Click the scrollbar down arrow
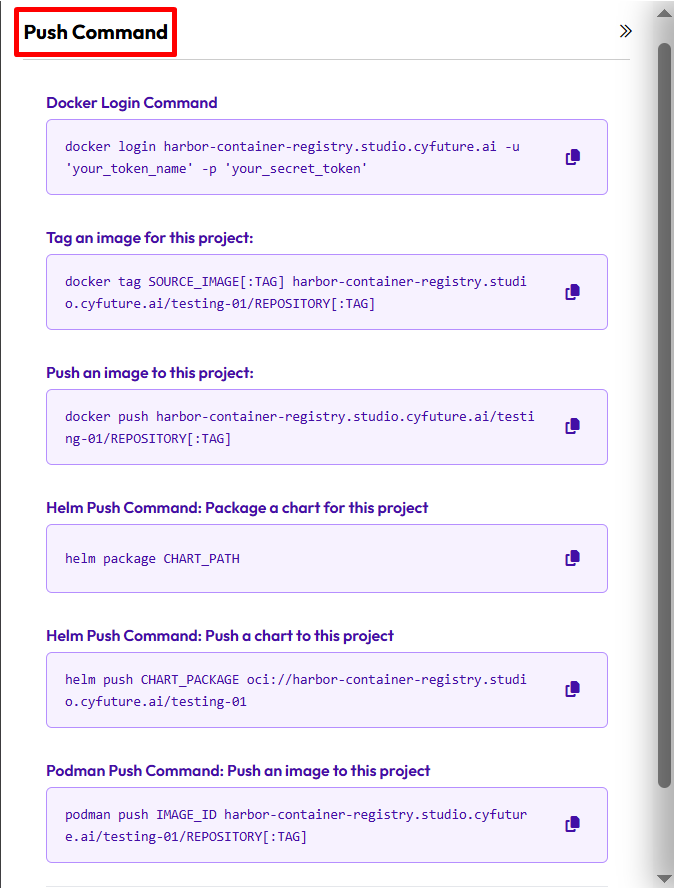Viewport: 674px width, 888px height. pyautogui.click(x=664, y=877)
